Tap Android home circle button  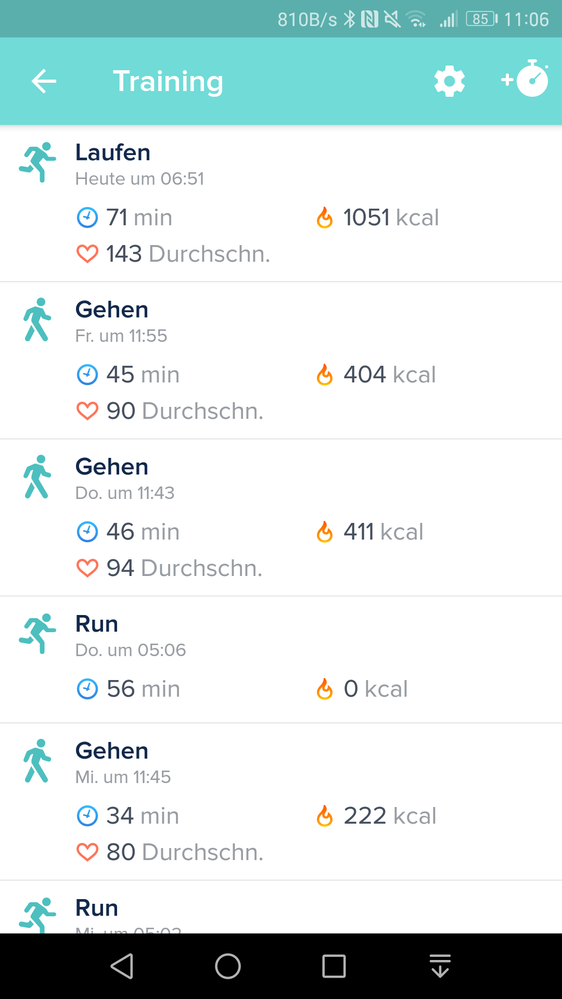pos(227,966)
